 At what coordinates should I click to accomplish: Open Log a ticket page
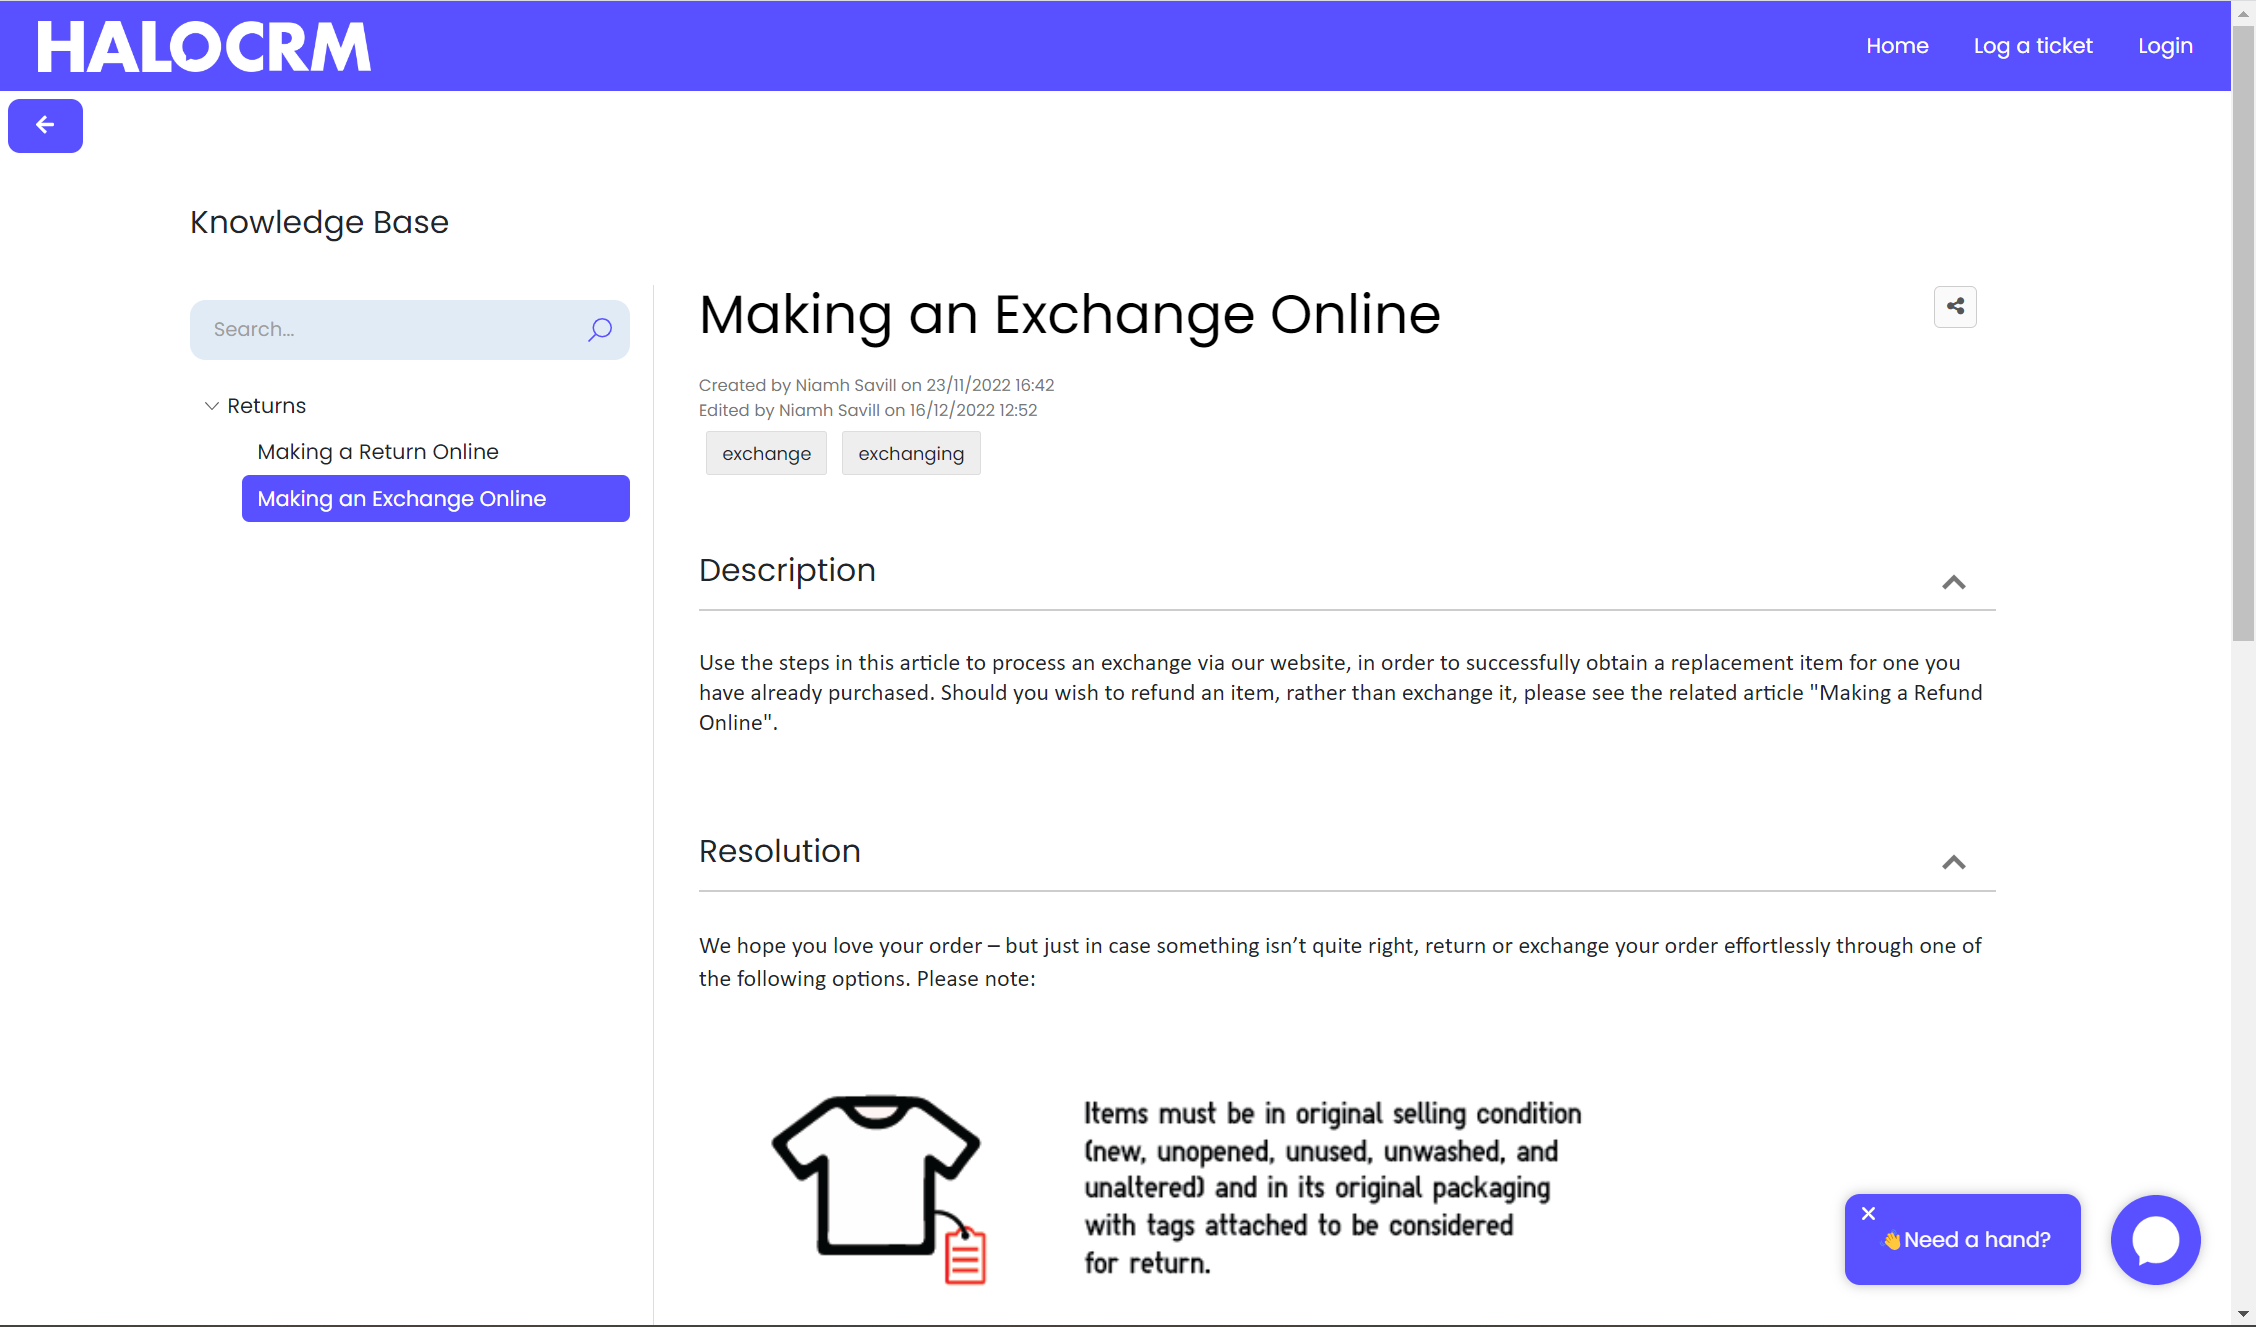pos(2032,46)
